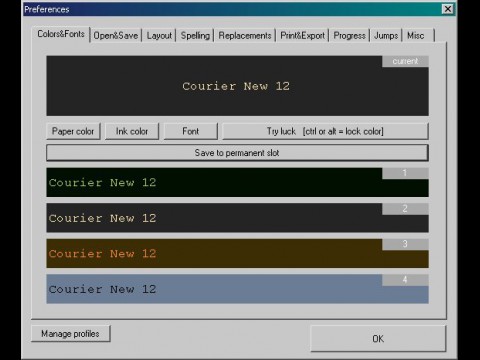Apply color slot 4 blue scheme
This screenshot has height=360, width=480.
(x=237, y=289)
